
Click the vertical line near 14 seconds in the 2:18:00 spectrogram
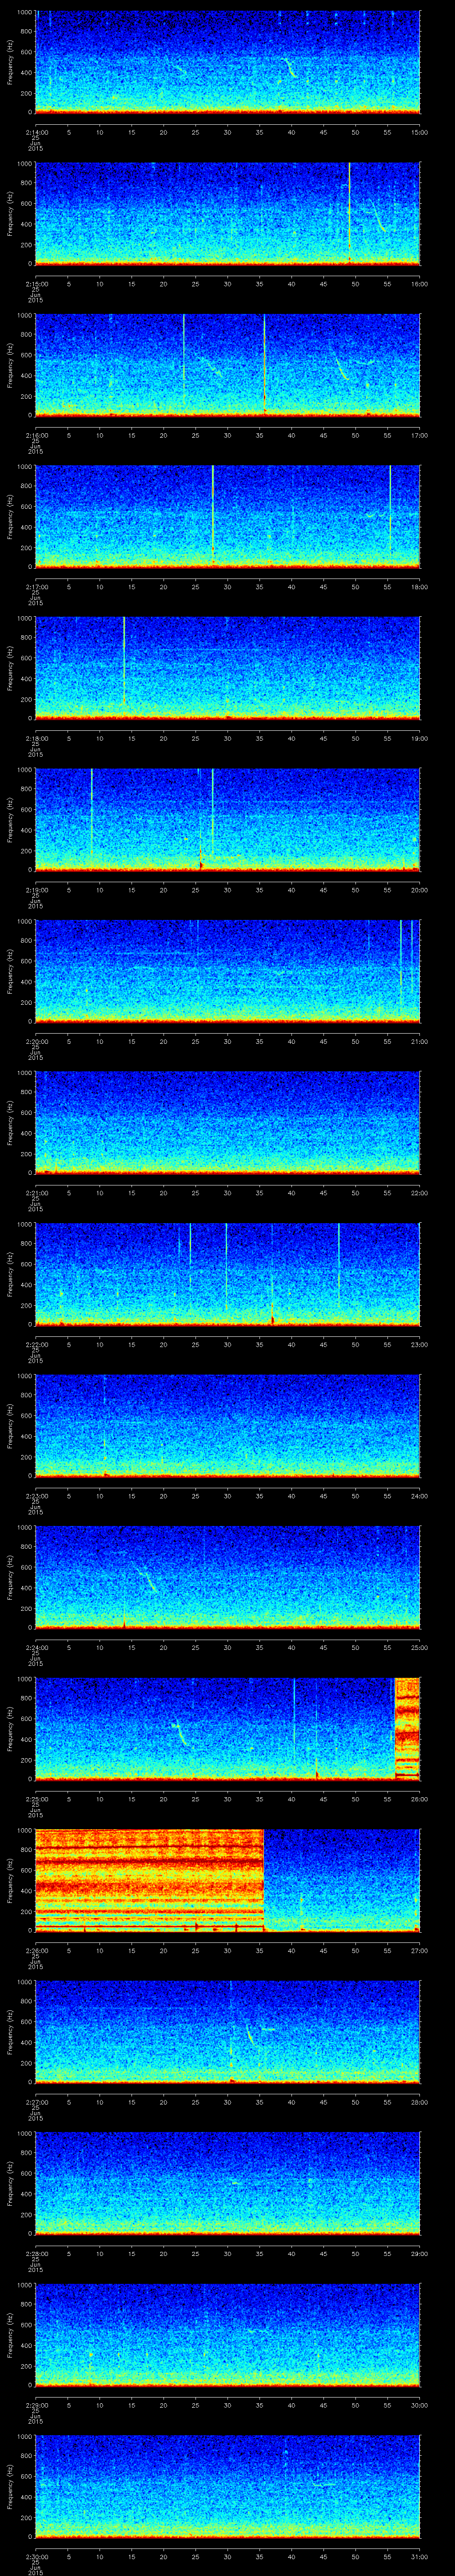coord(124,662)
